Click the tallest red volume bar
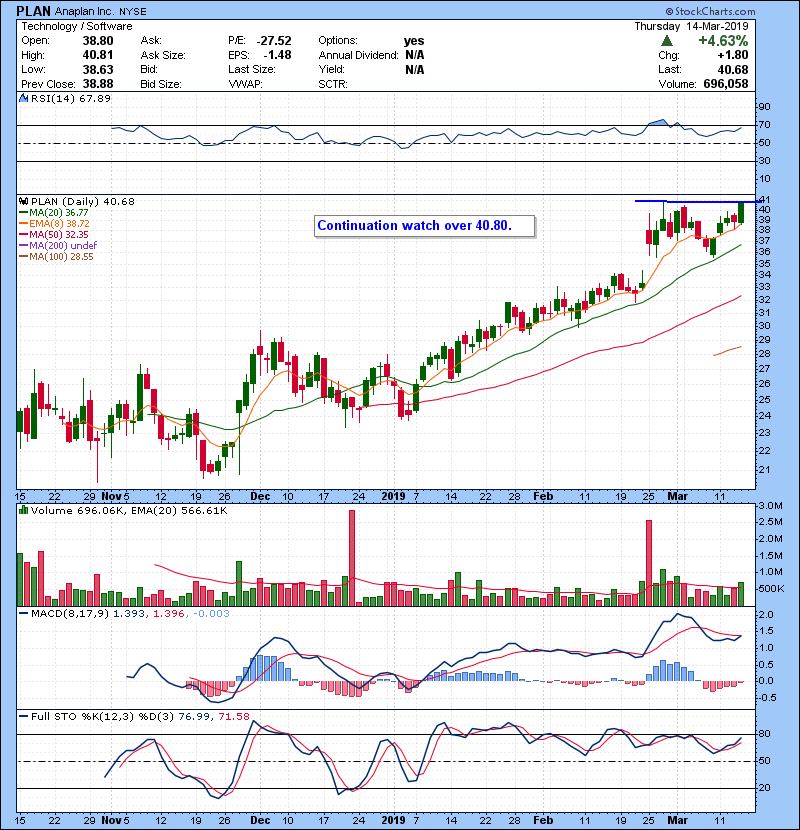 pyautogui.click(x=352, y=556)
